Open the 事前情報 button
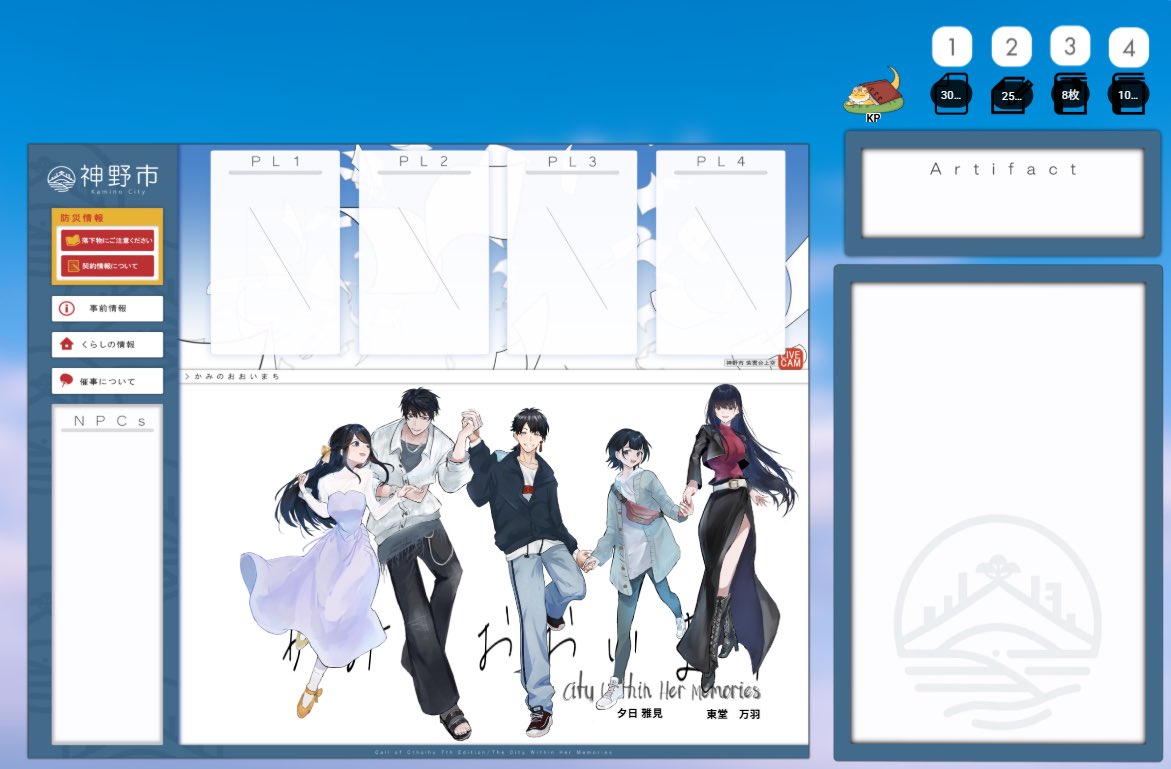 click(x=108, y=308)
